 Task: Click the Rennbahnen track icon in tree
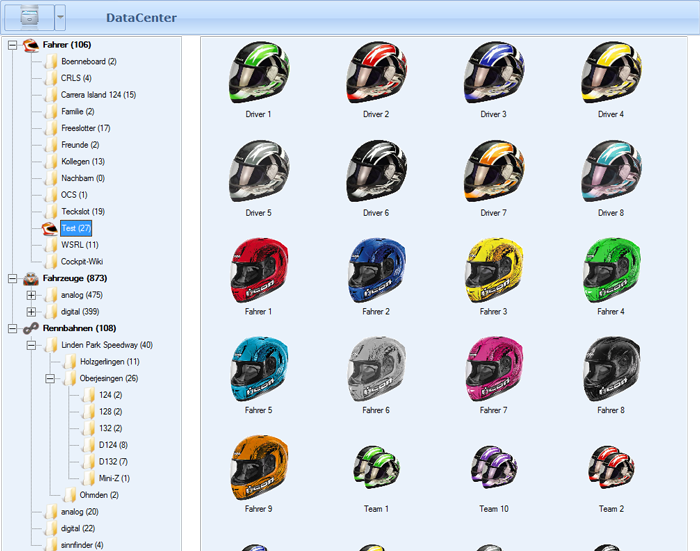[31, 328]
